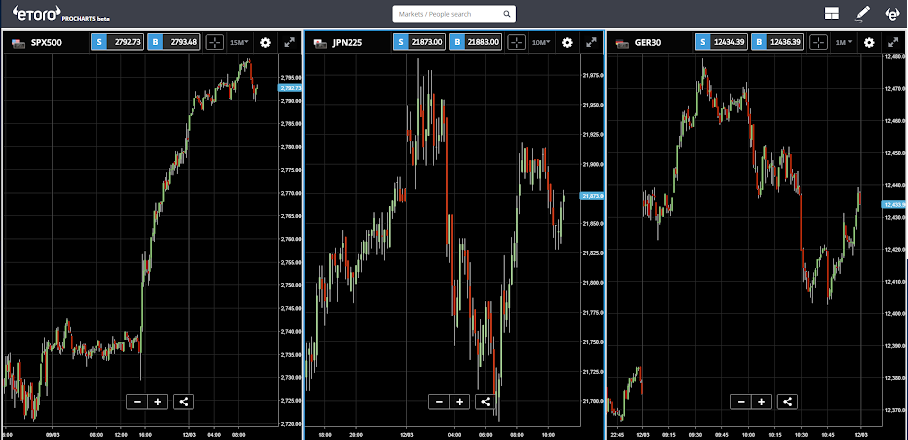Click 10:15 label on GER30 time axis

point(774,434)
